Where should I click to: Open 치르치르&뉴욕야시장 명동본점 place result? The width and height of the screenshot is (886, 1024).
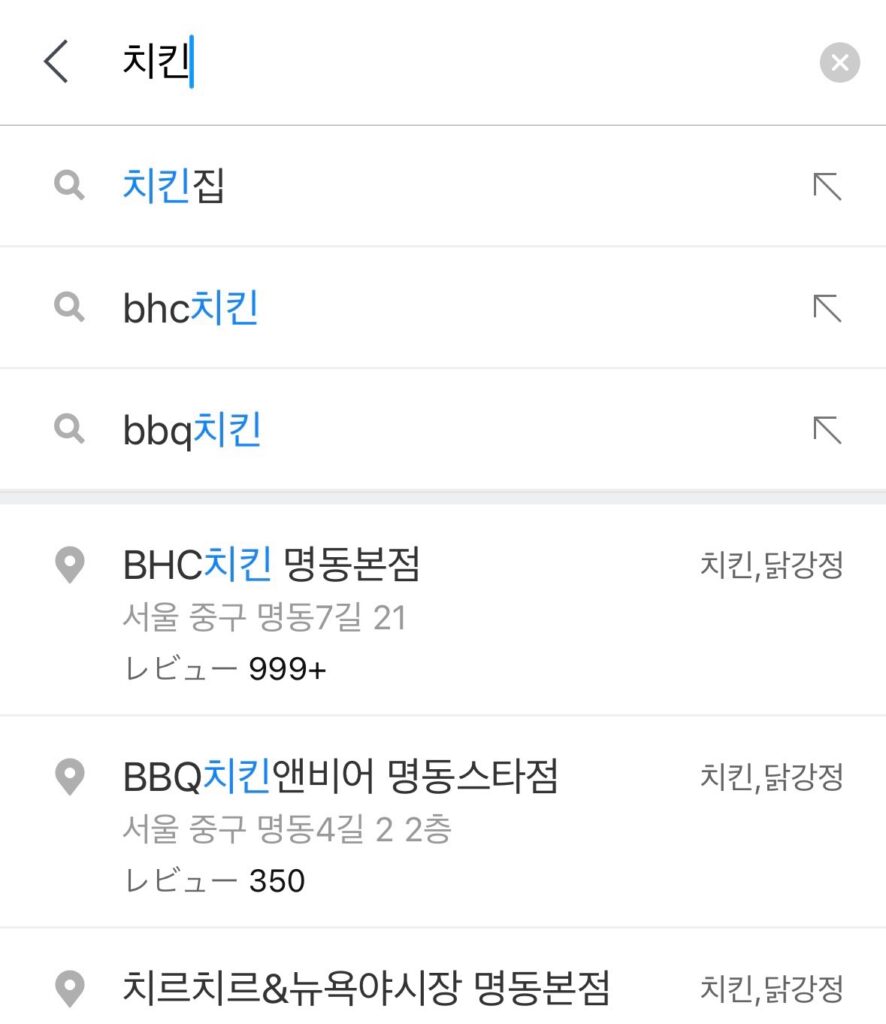(x=443, y=977)
